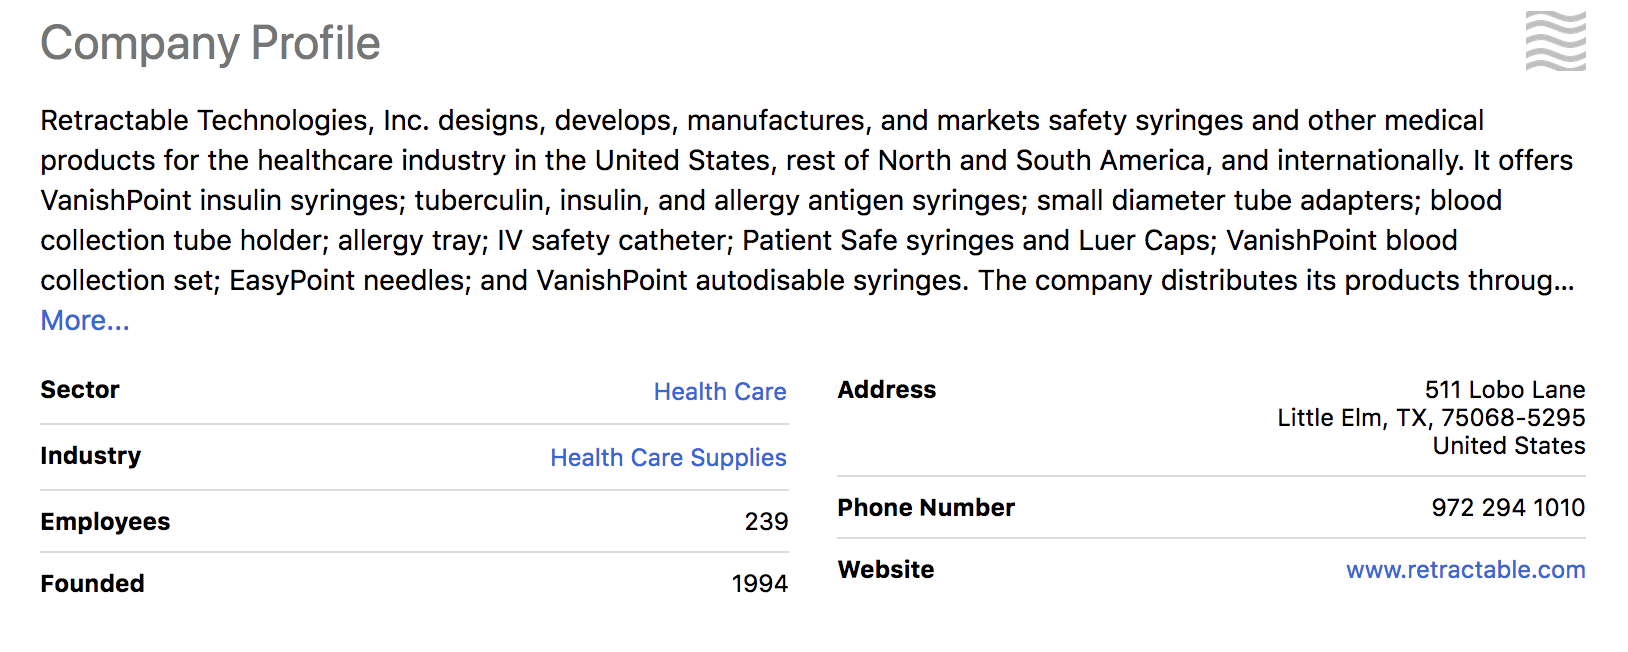Click the wavy lines icon

pyautogui.click(x=1555, y=42)
